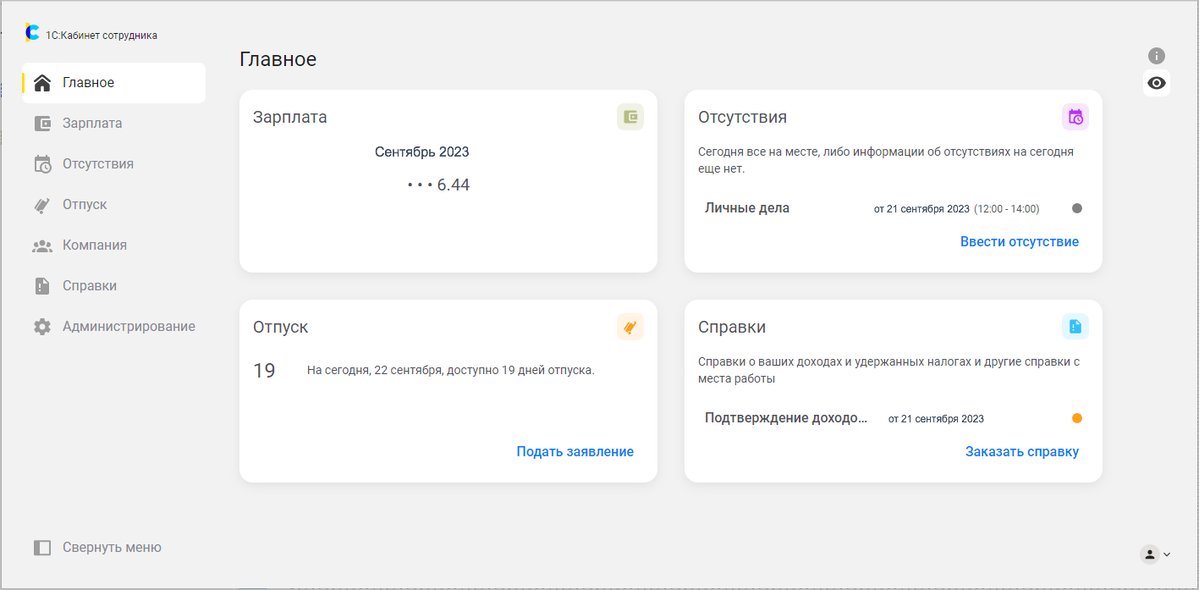Image resolution: width=1199 pixels, height=590 pixels.
Task: Click the wallet icon on Зарплата card
Action: [x=630, y=117]
